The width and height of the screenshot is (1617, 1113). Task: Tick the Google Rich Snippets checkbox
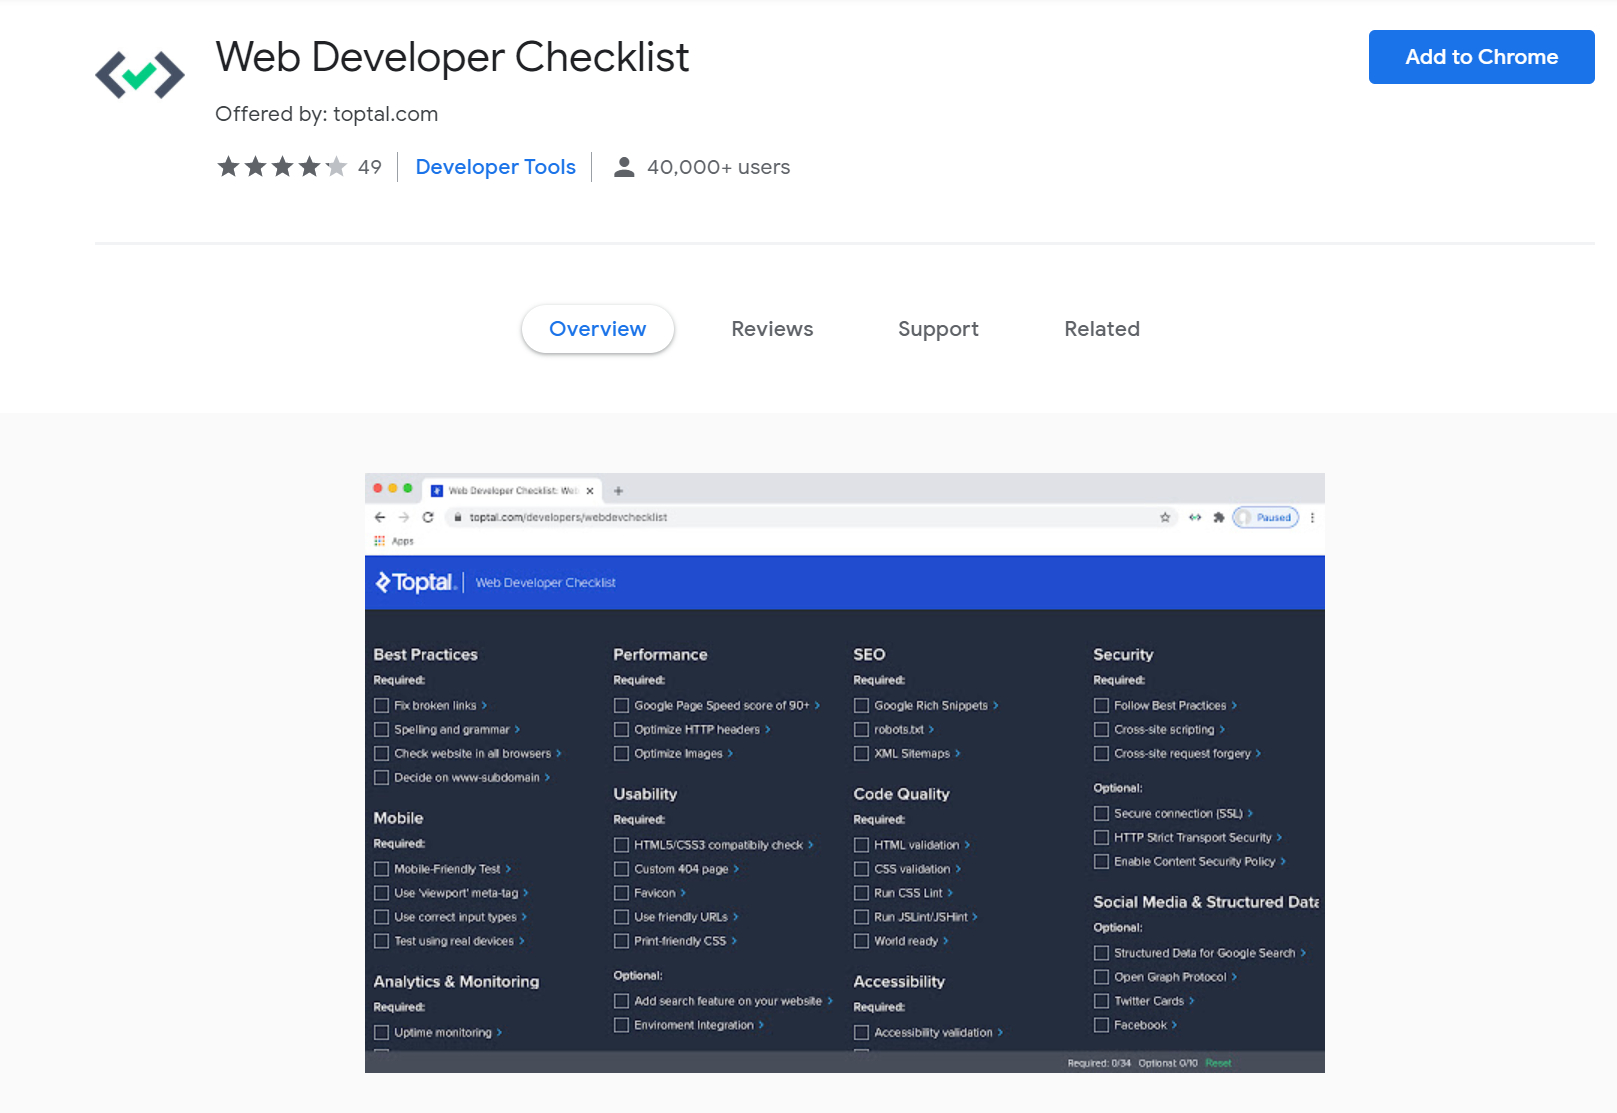pos(861,705)
